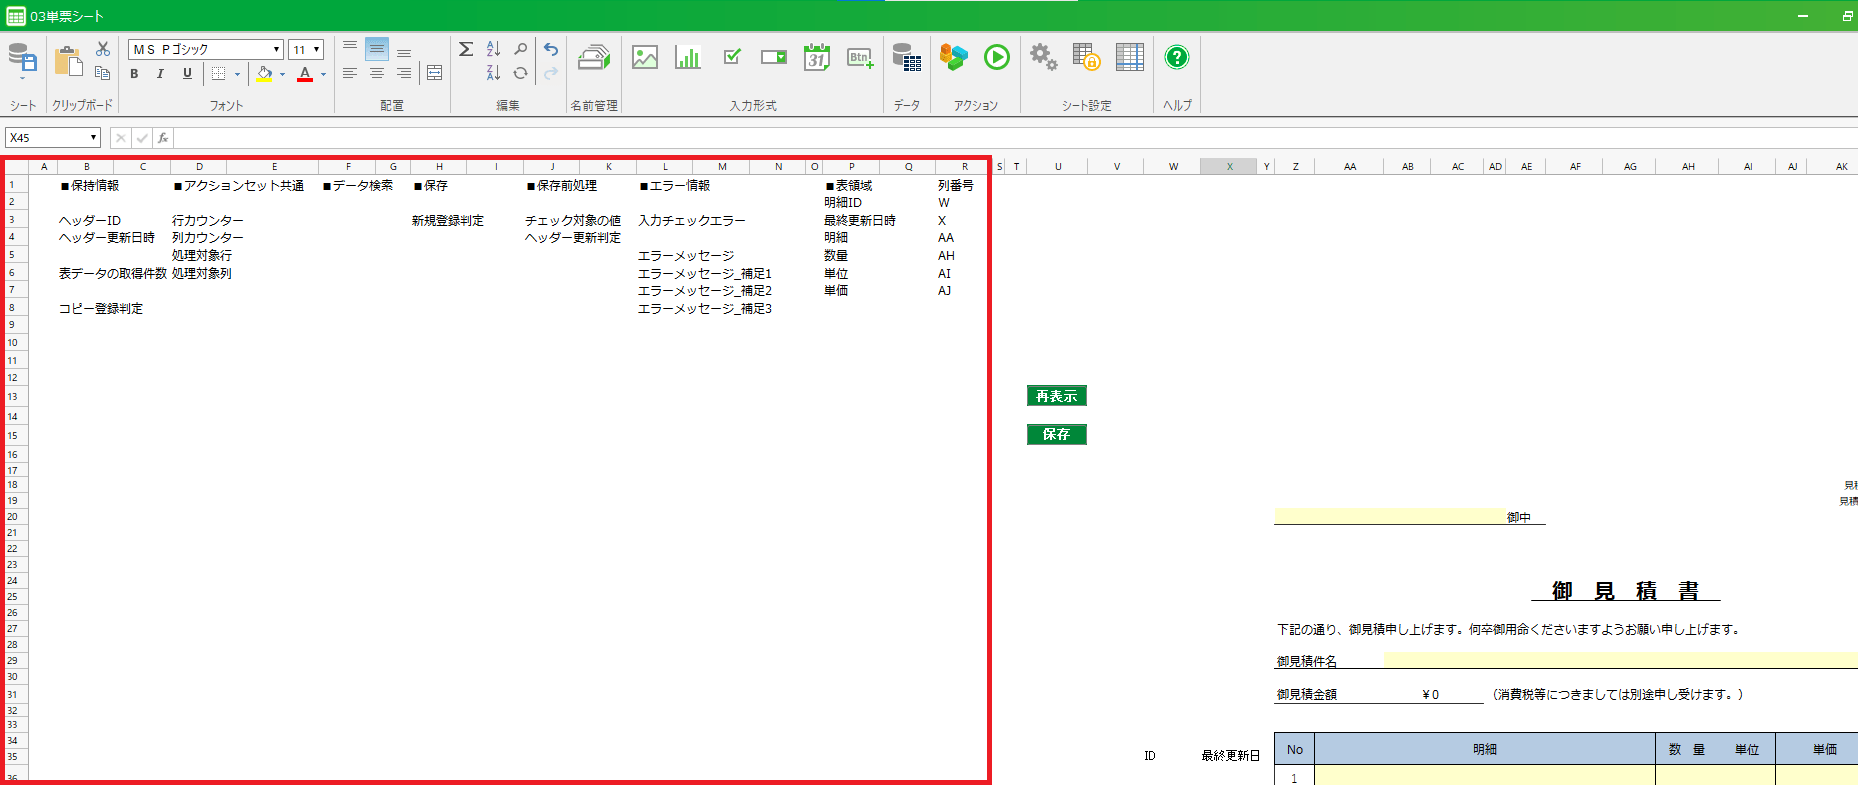
Task: Run the action with the green play icon
Action: (996, 58)
